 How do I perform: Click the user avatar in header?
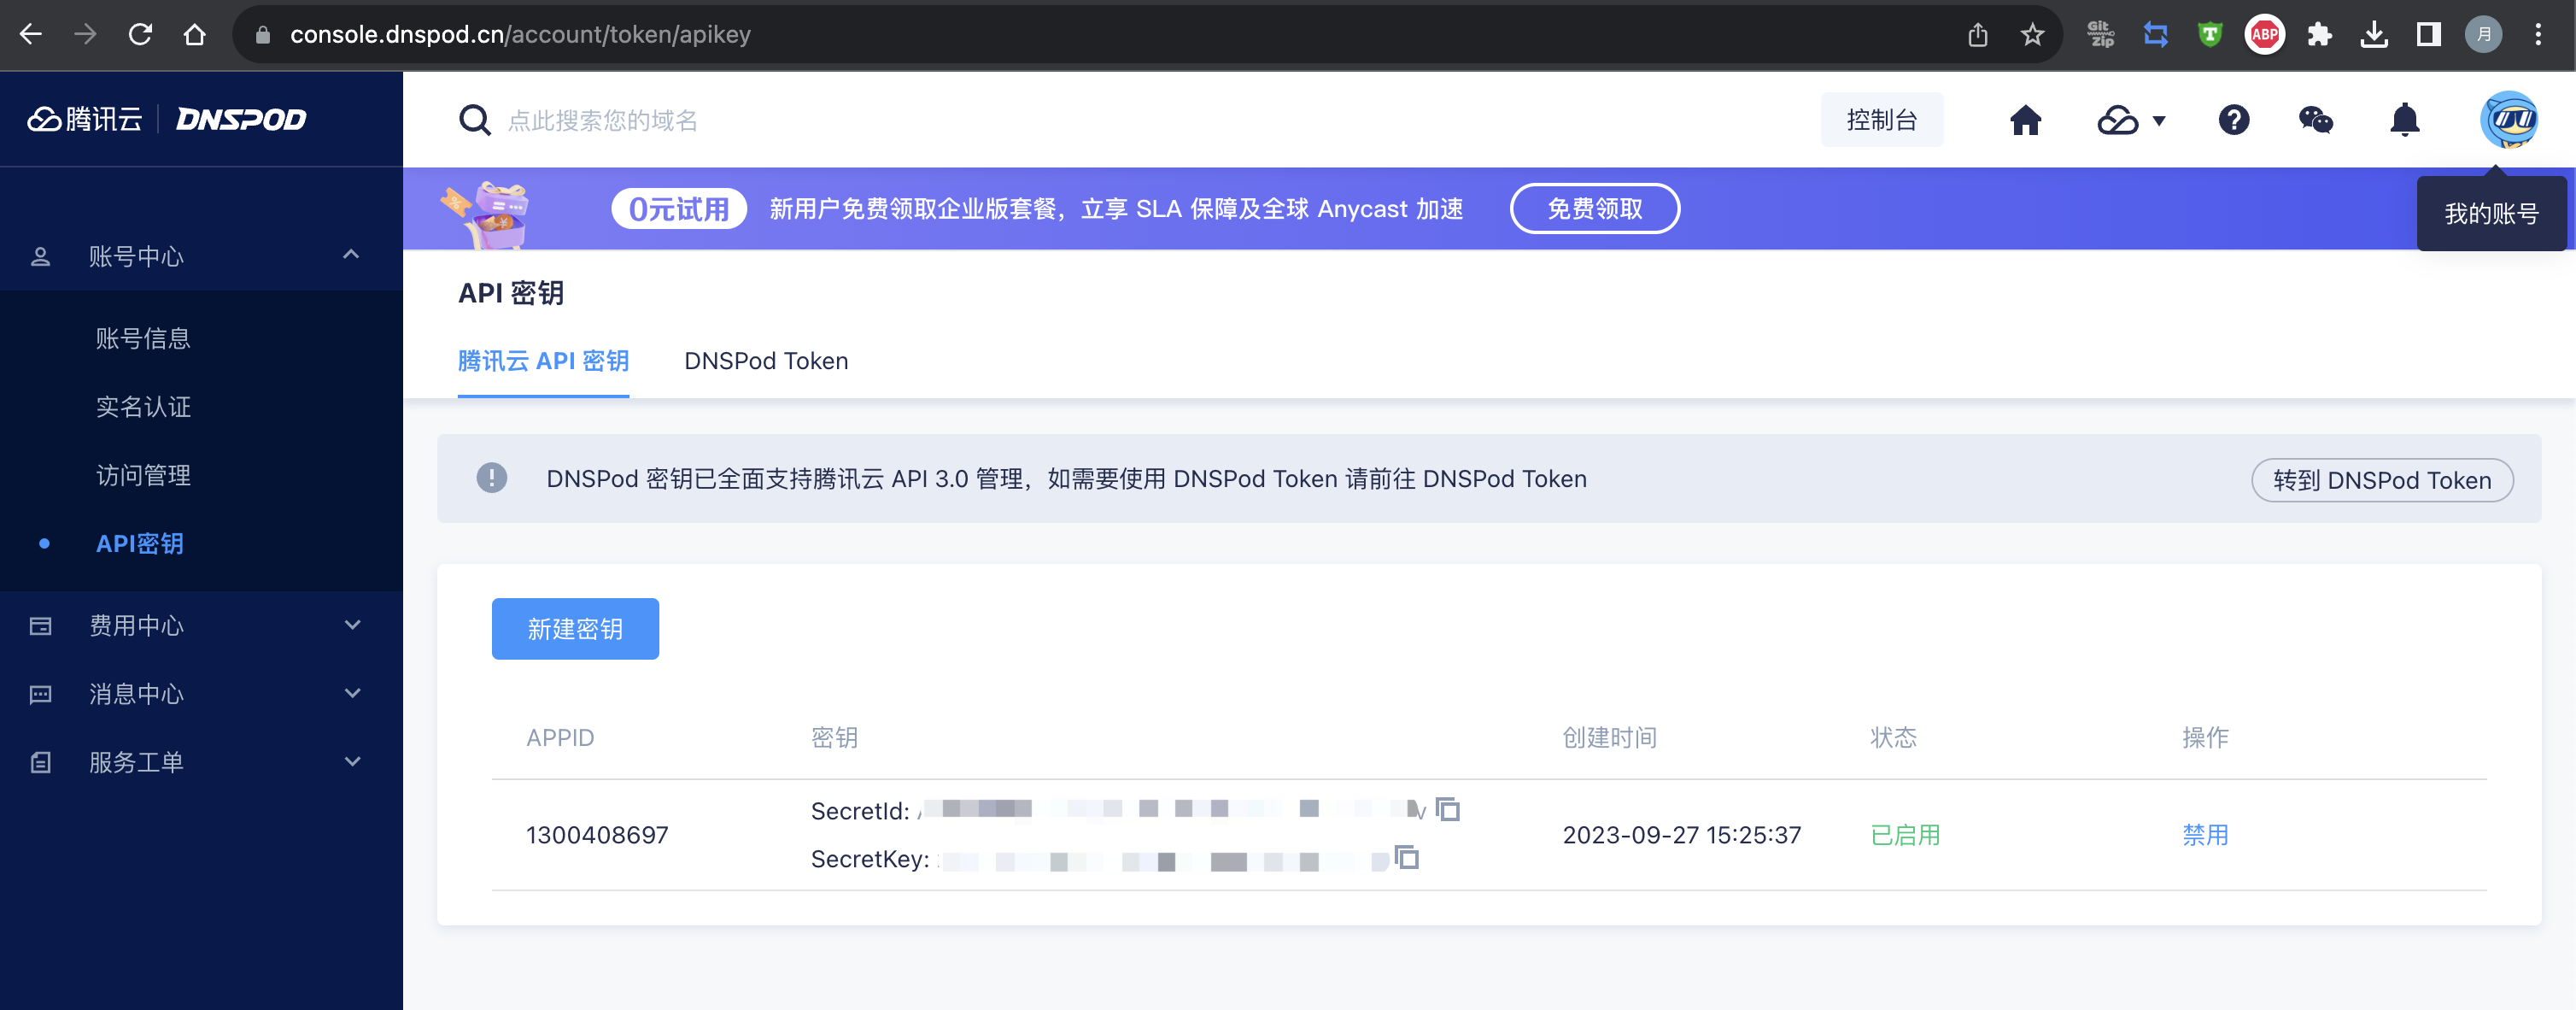coord(2509,120)
